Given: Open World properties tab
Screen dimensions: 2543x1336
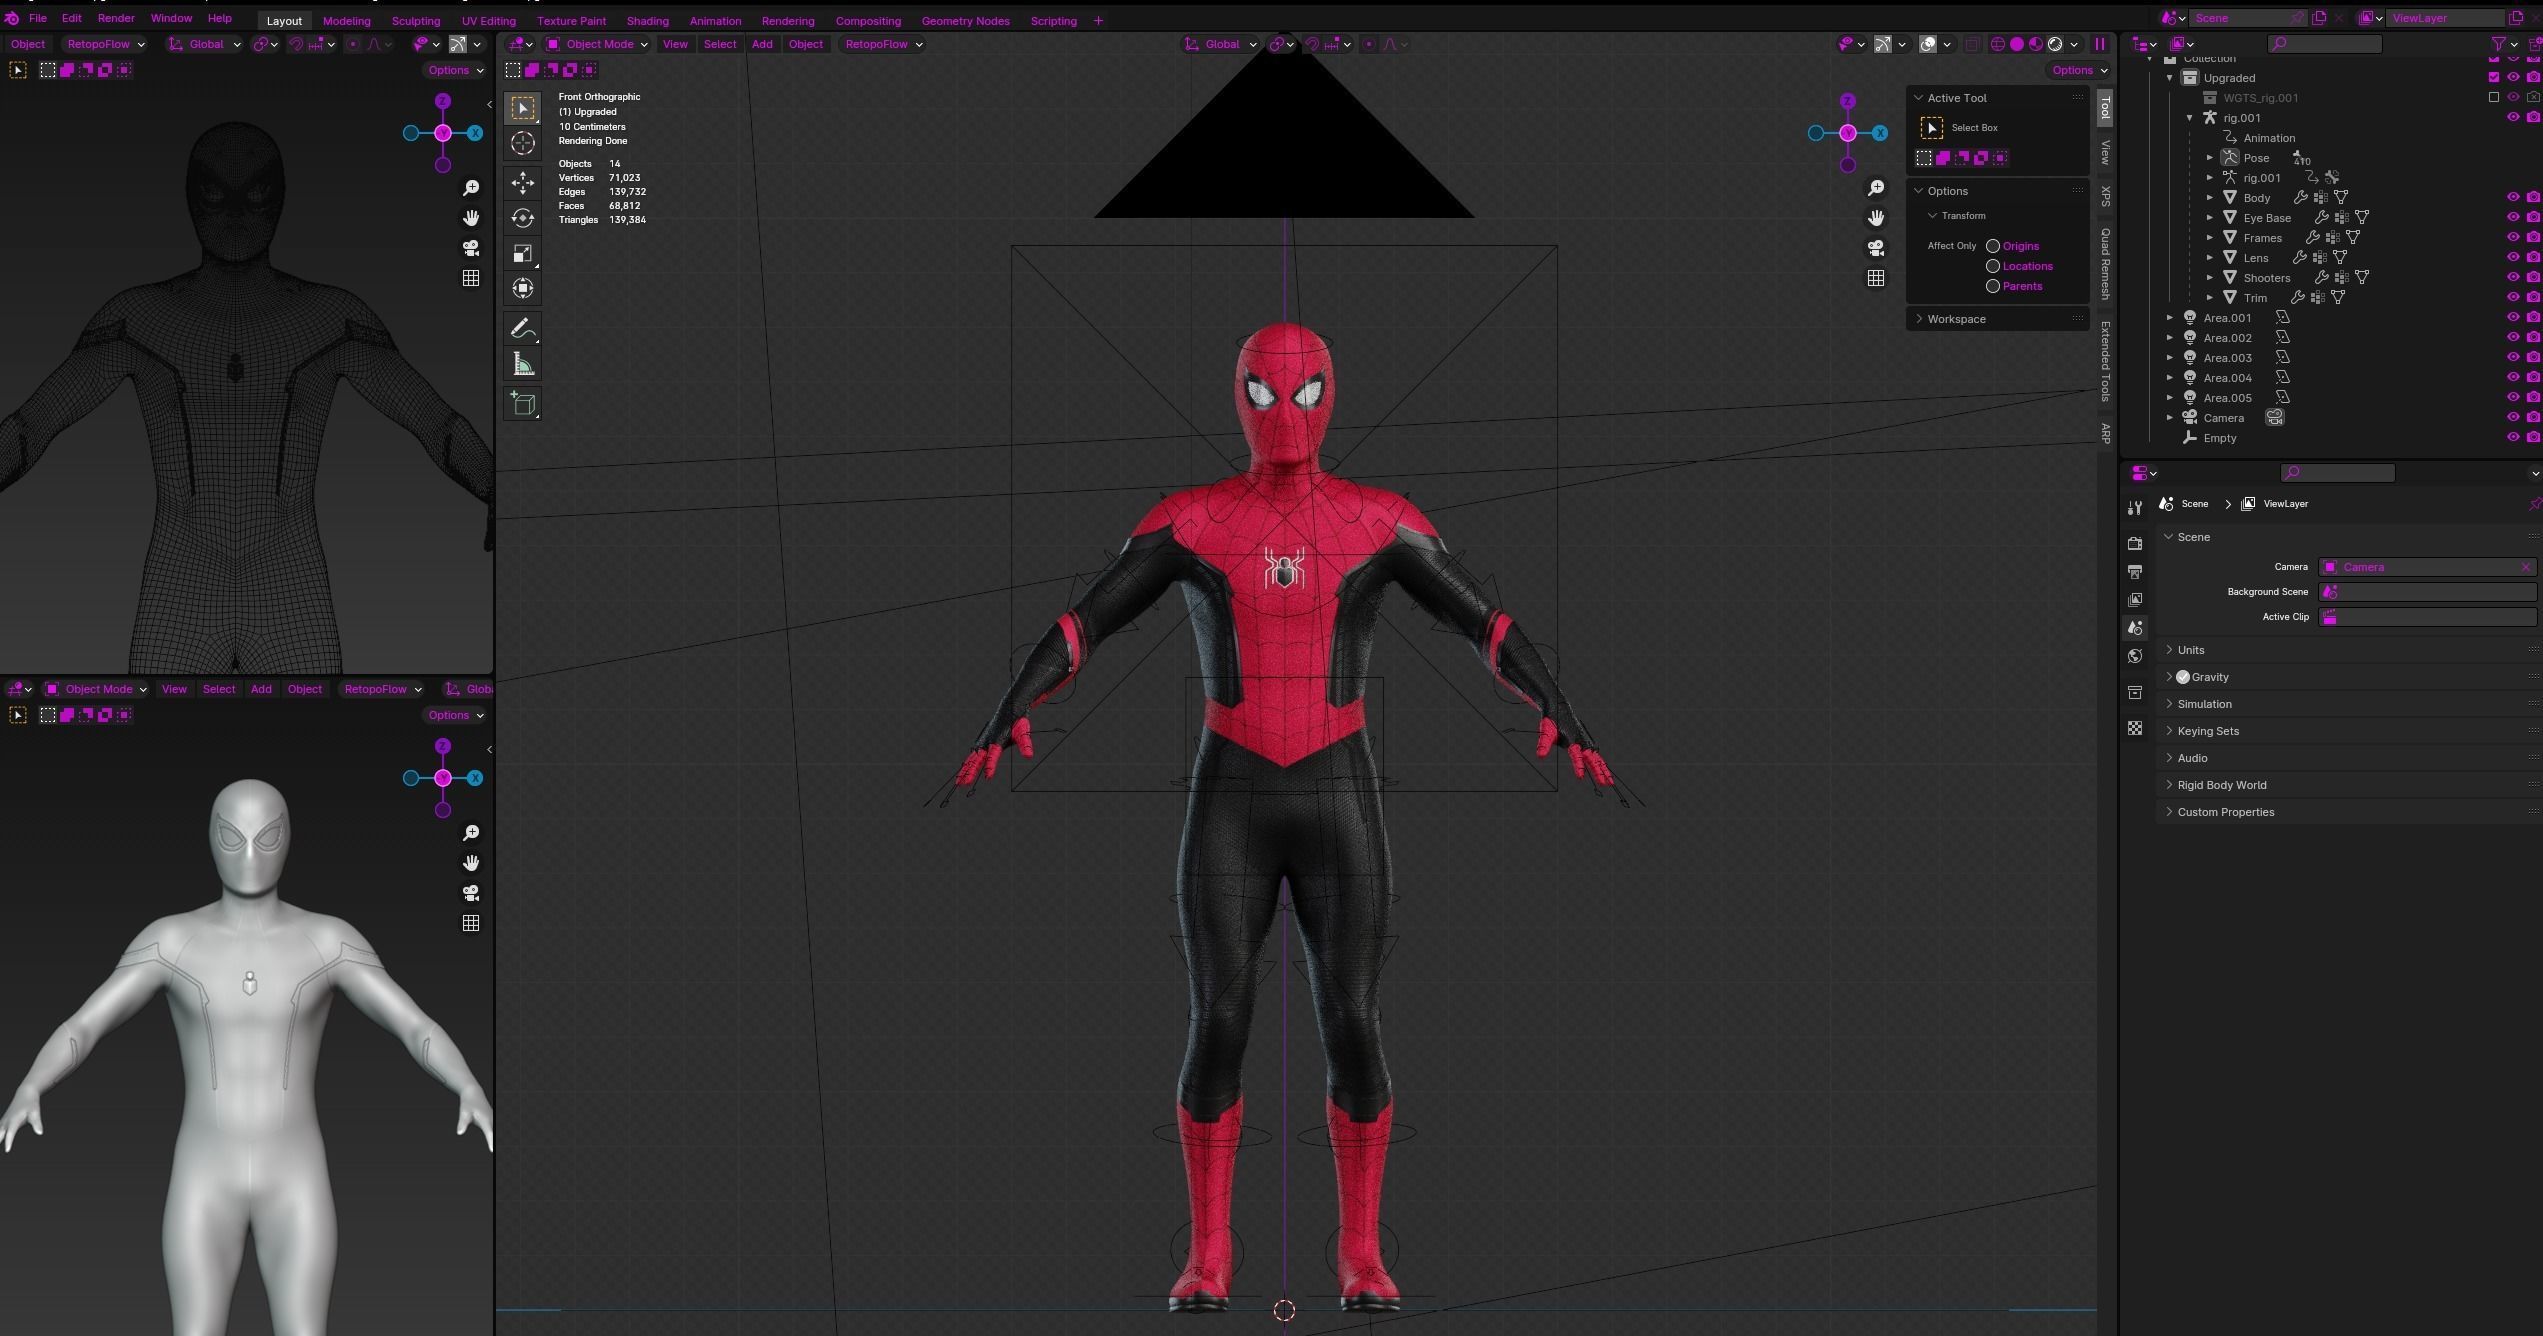Looking at the screenshot, I should pyautogui.click(x=2135, y=656).
